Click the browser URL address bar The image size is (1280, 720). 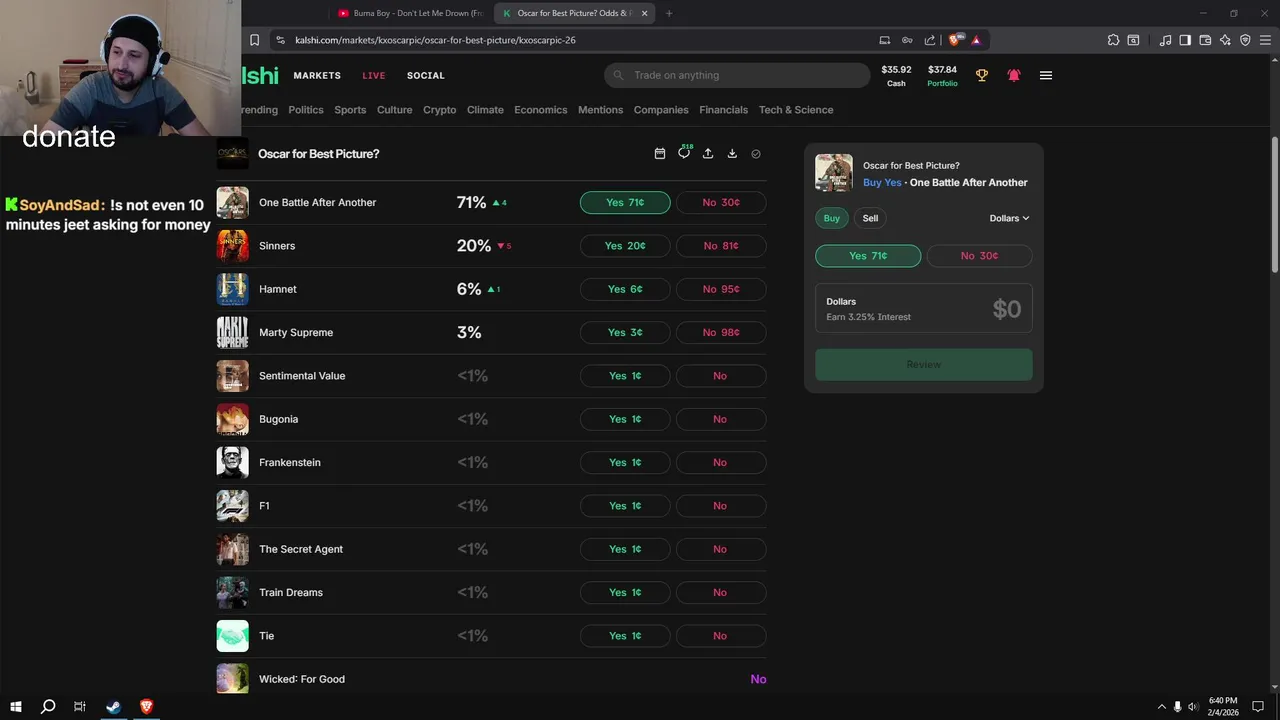click(x=570, y=40)
